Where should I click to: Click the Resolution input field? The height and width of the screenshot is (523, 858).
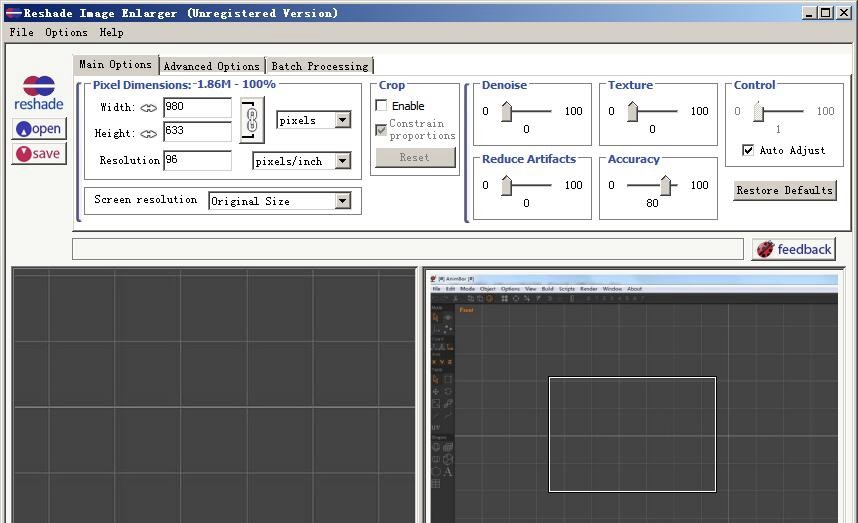tap(198, 160)
